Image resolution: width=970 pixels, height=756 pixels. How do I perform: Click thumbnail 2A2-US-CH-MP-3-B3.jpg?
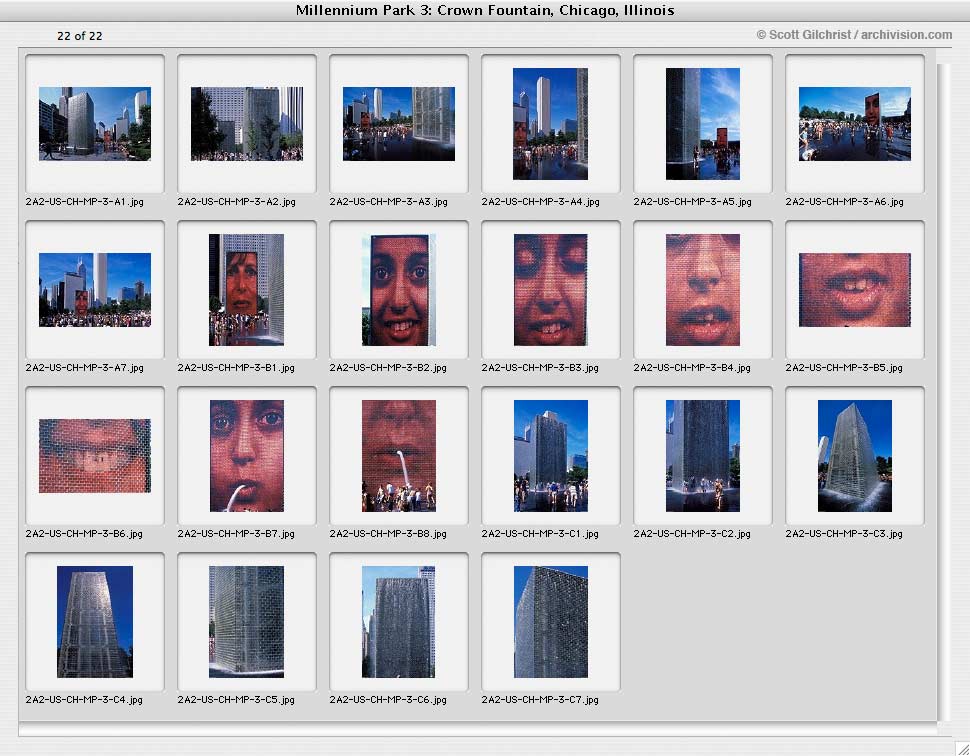tap(551, 290)
